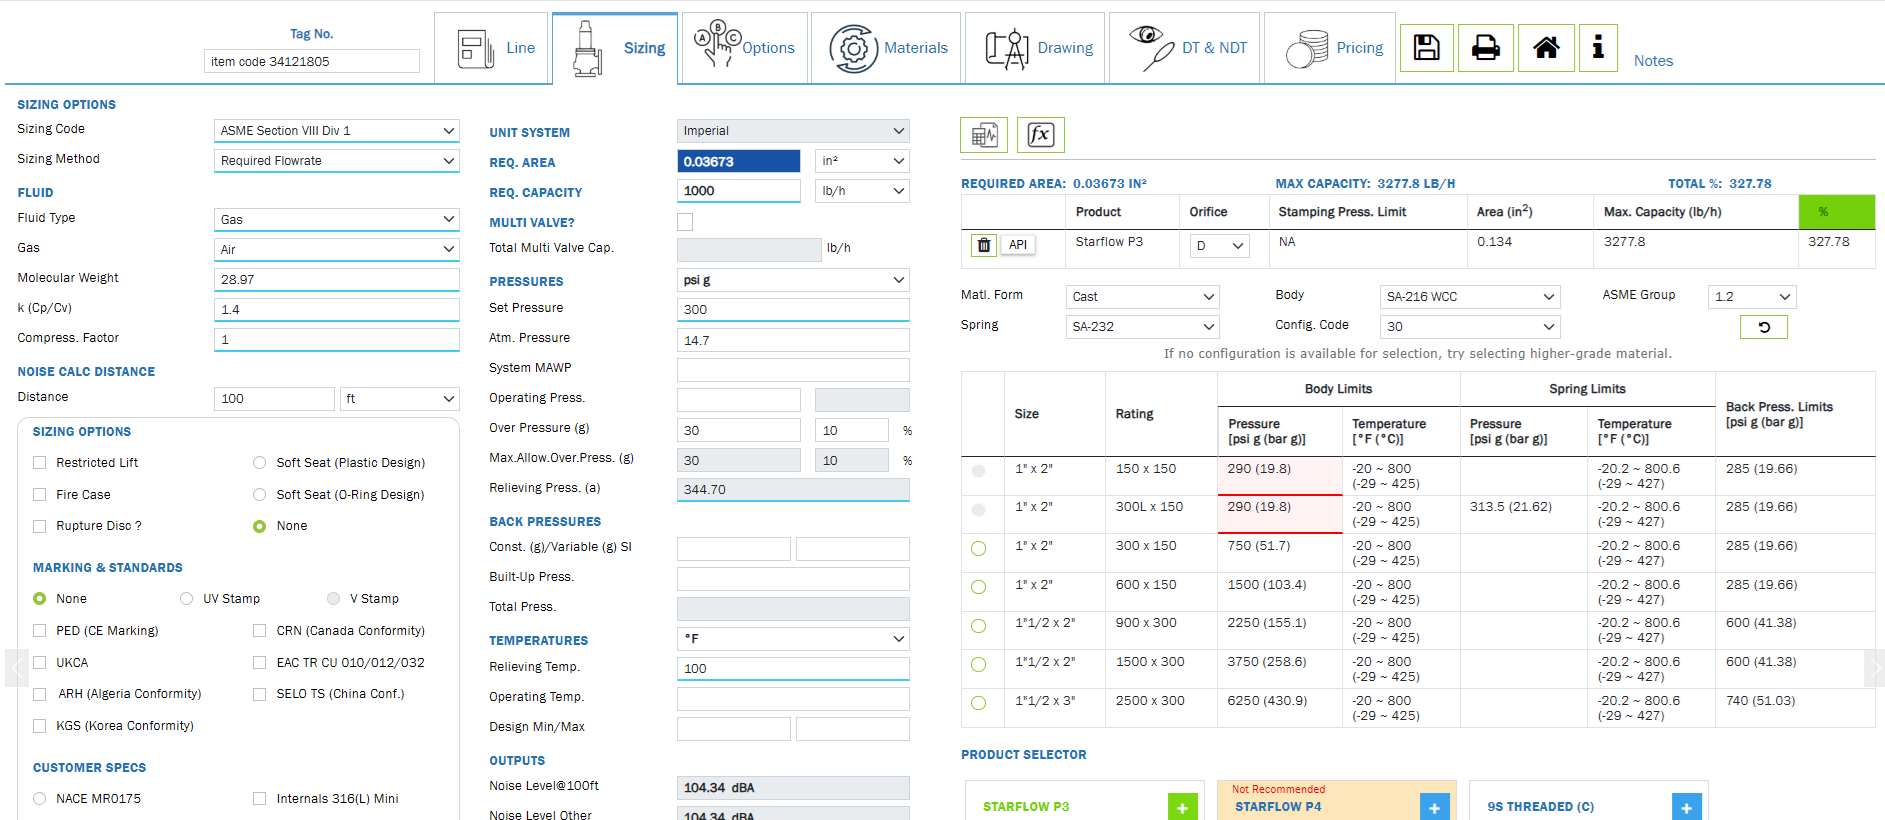
Task: Open the calculation sheet icon
Action: [984, 135]
